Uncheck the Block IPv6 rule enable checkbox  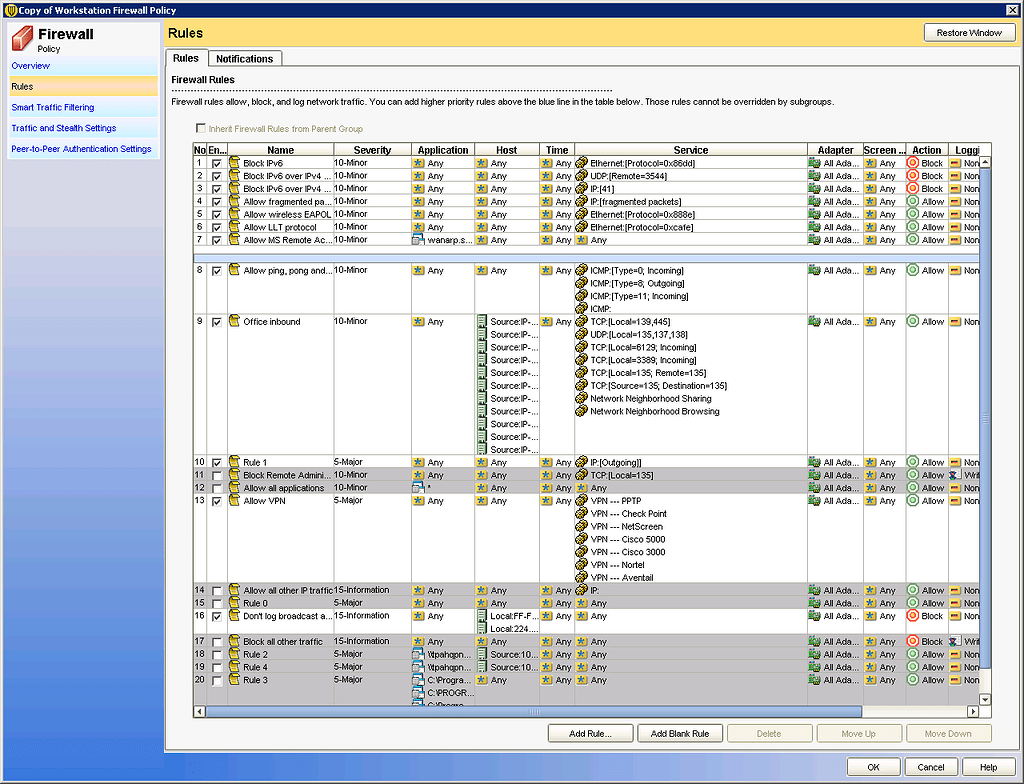tap(218, 162)
